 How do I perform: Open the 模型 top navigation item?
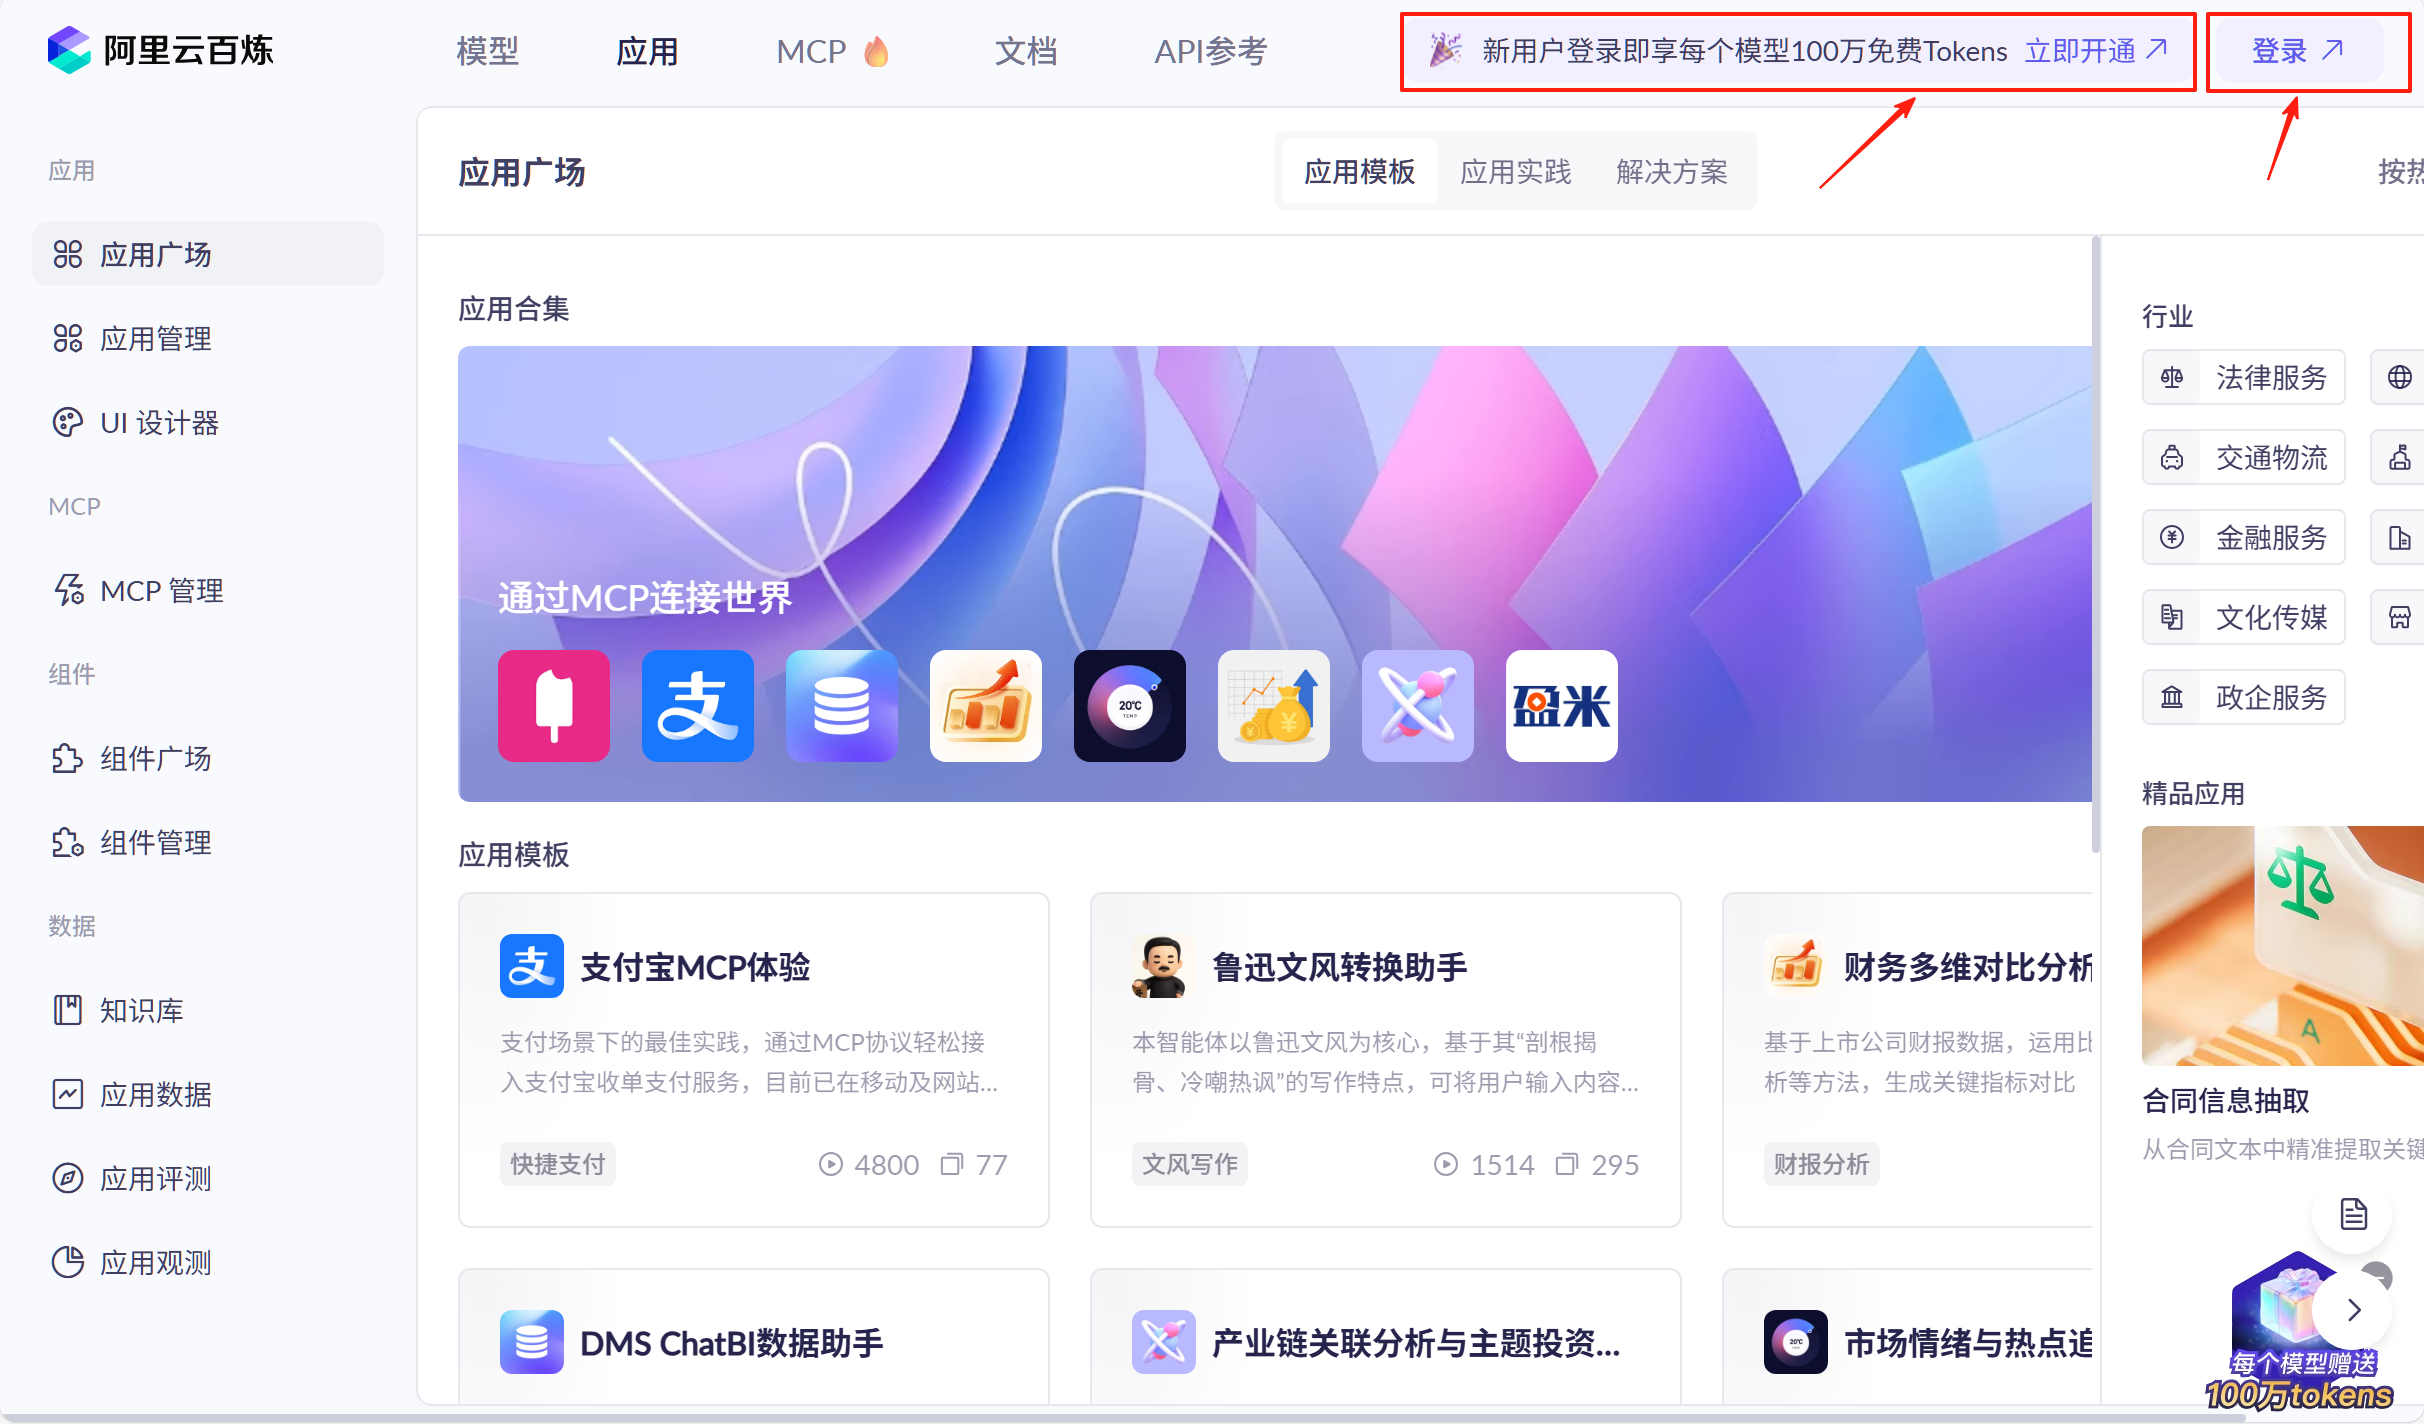click(x=488, y=50)
